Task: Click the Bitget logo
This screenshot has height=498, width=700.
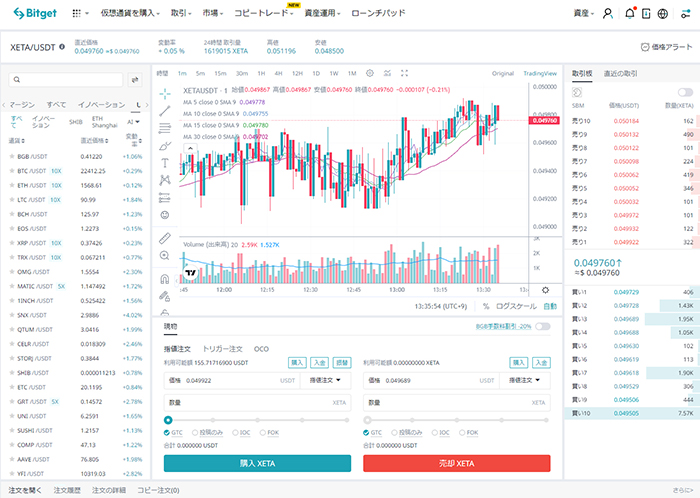Action: pyautogui.click(x=35, y=13)
